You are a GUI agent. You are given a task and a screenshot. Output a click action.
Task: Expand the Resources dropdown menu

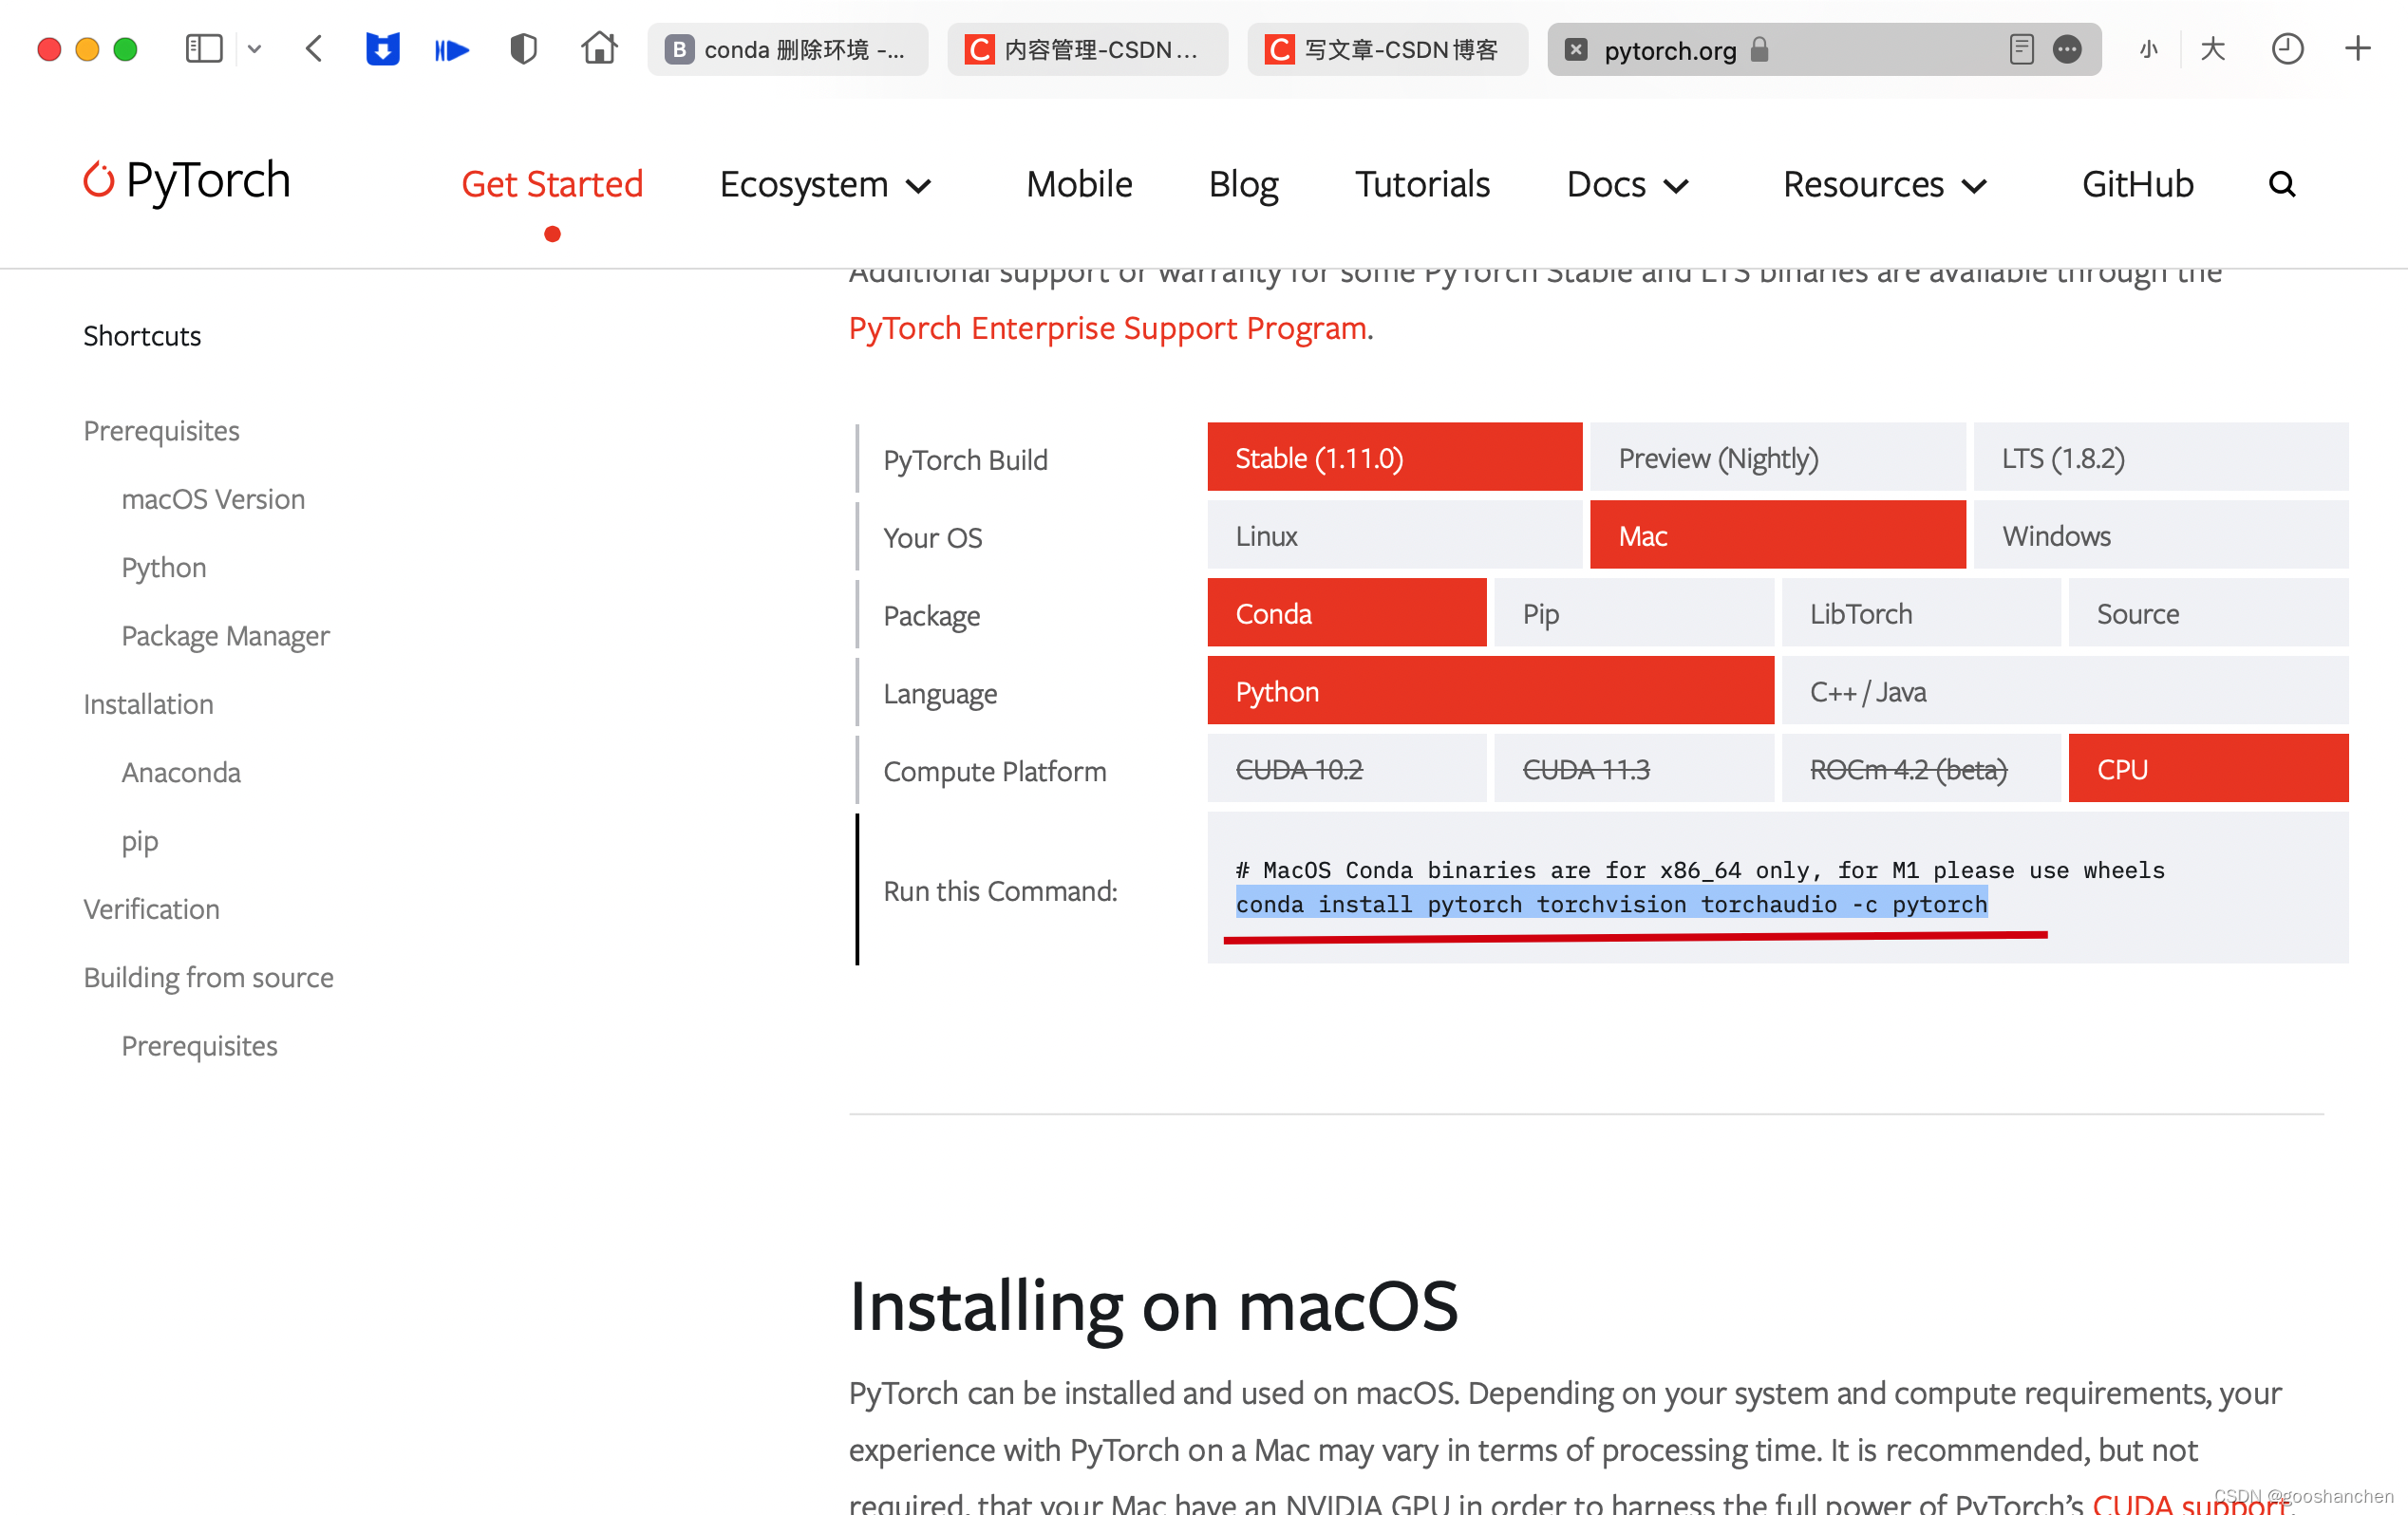click(x=1884, y=185)
